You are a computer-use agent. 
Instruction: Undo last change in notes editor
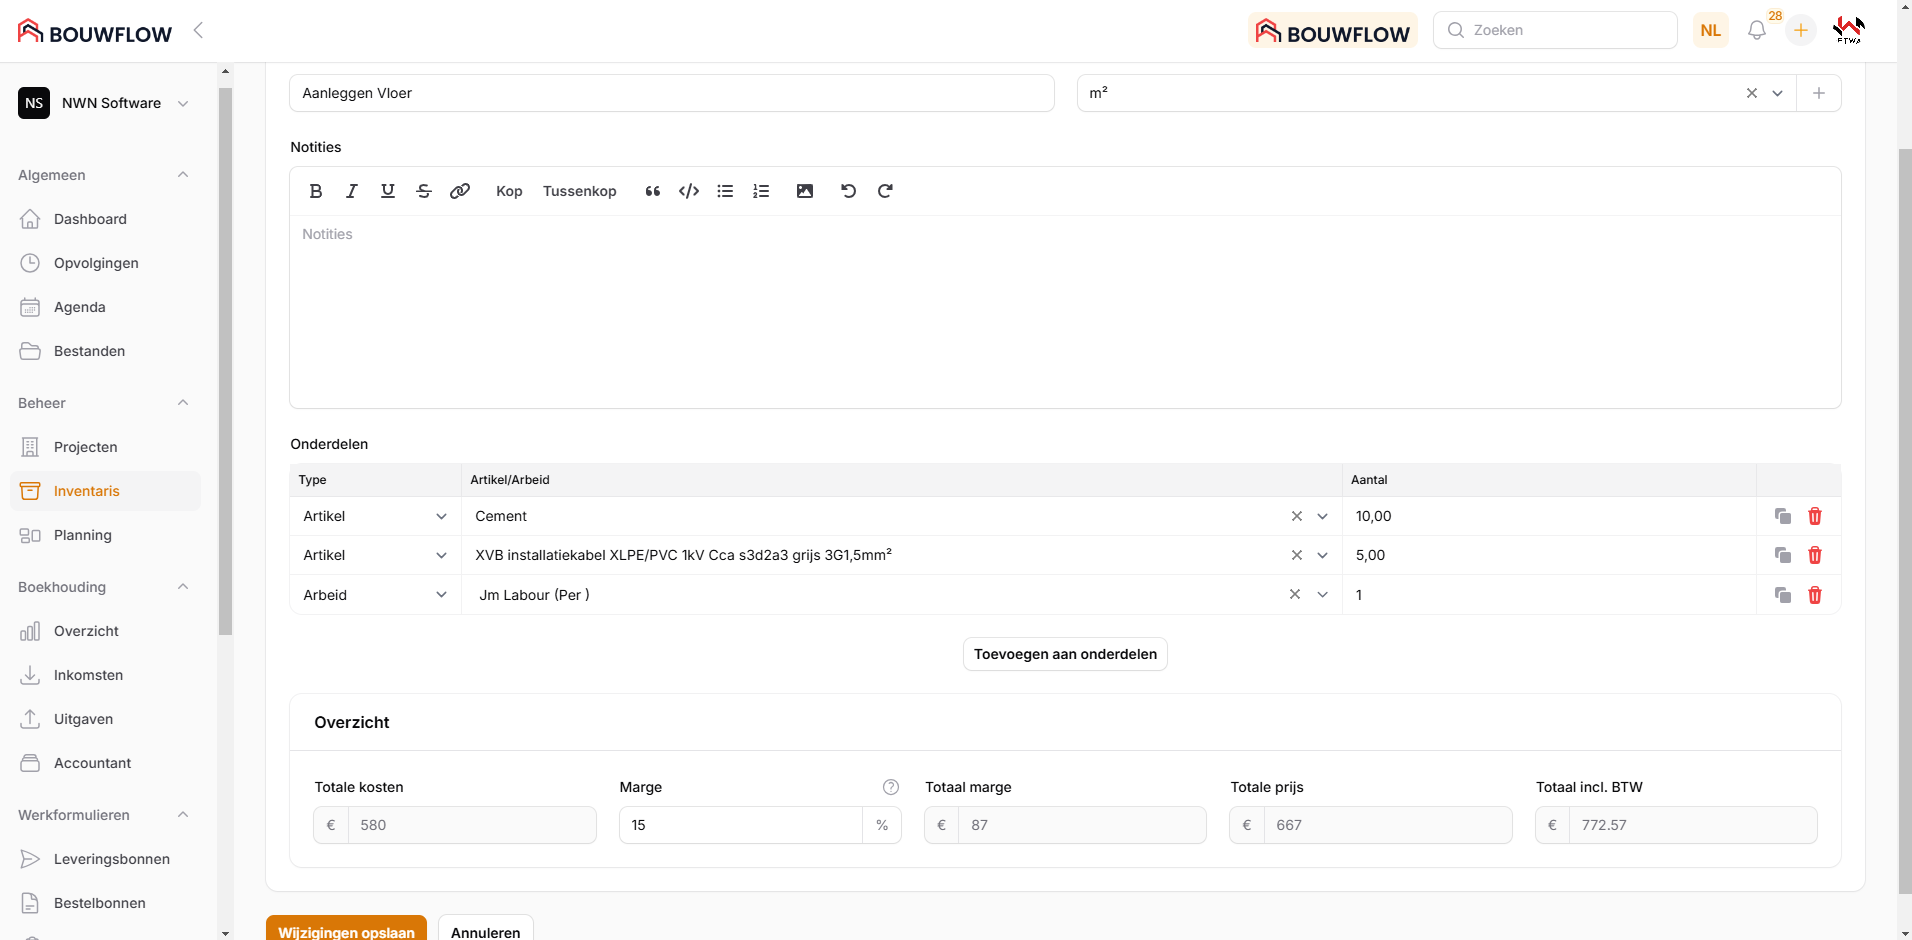pos(848,191)
